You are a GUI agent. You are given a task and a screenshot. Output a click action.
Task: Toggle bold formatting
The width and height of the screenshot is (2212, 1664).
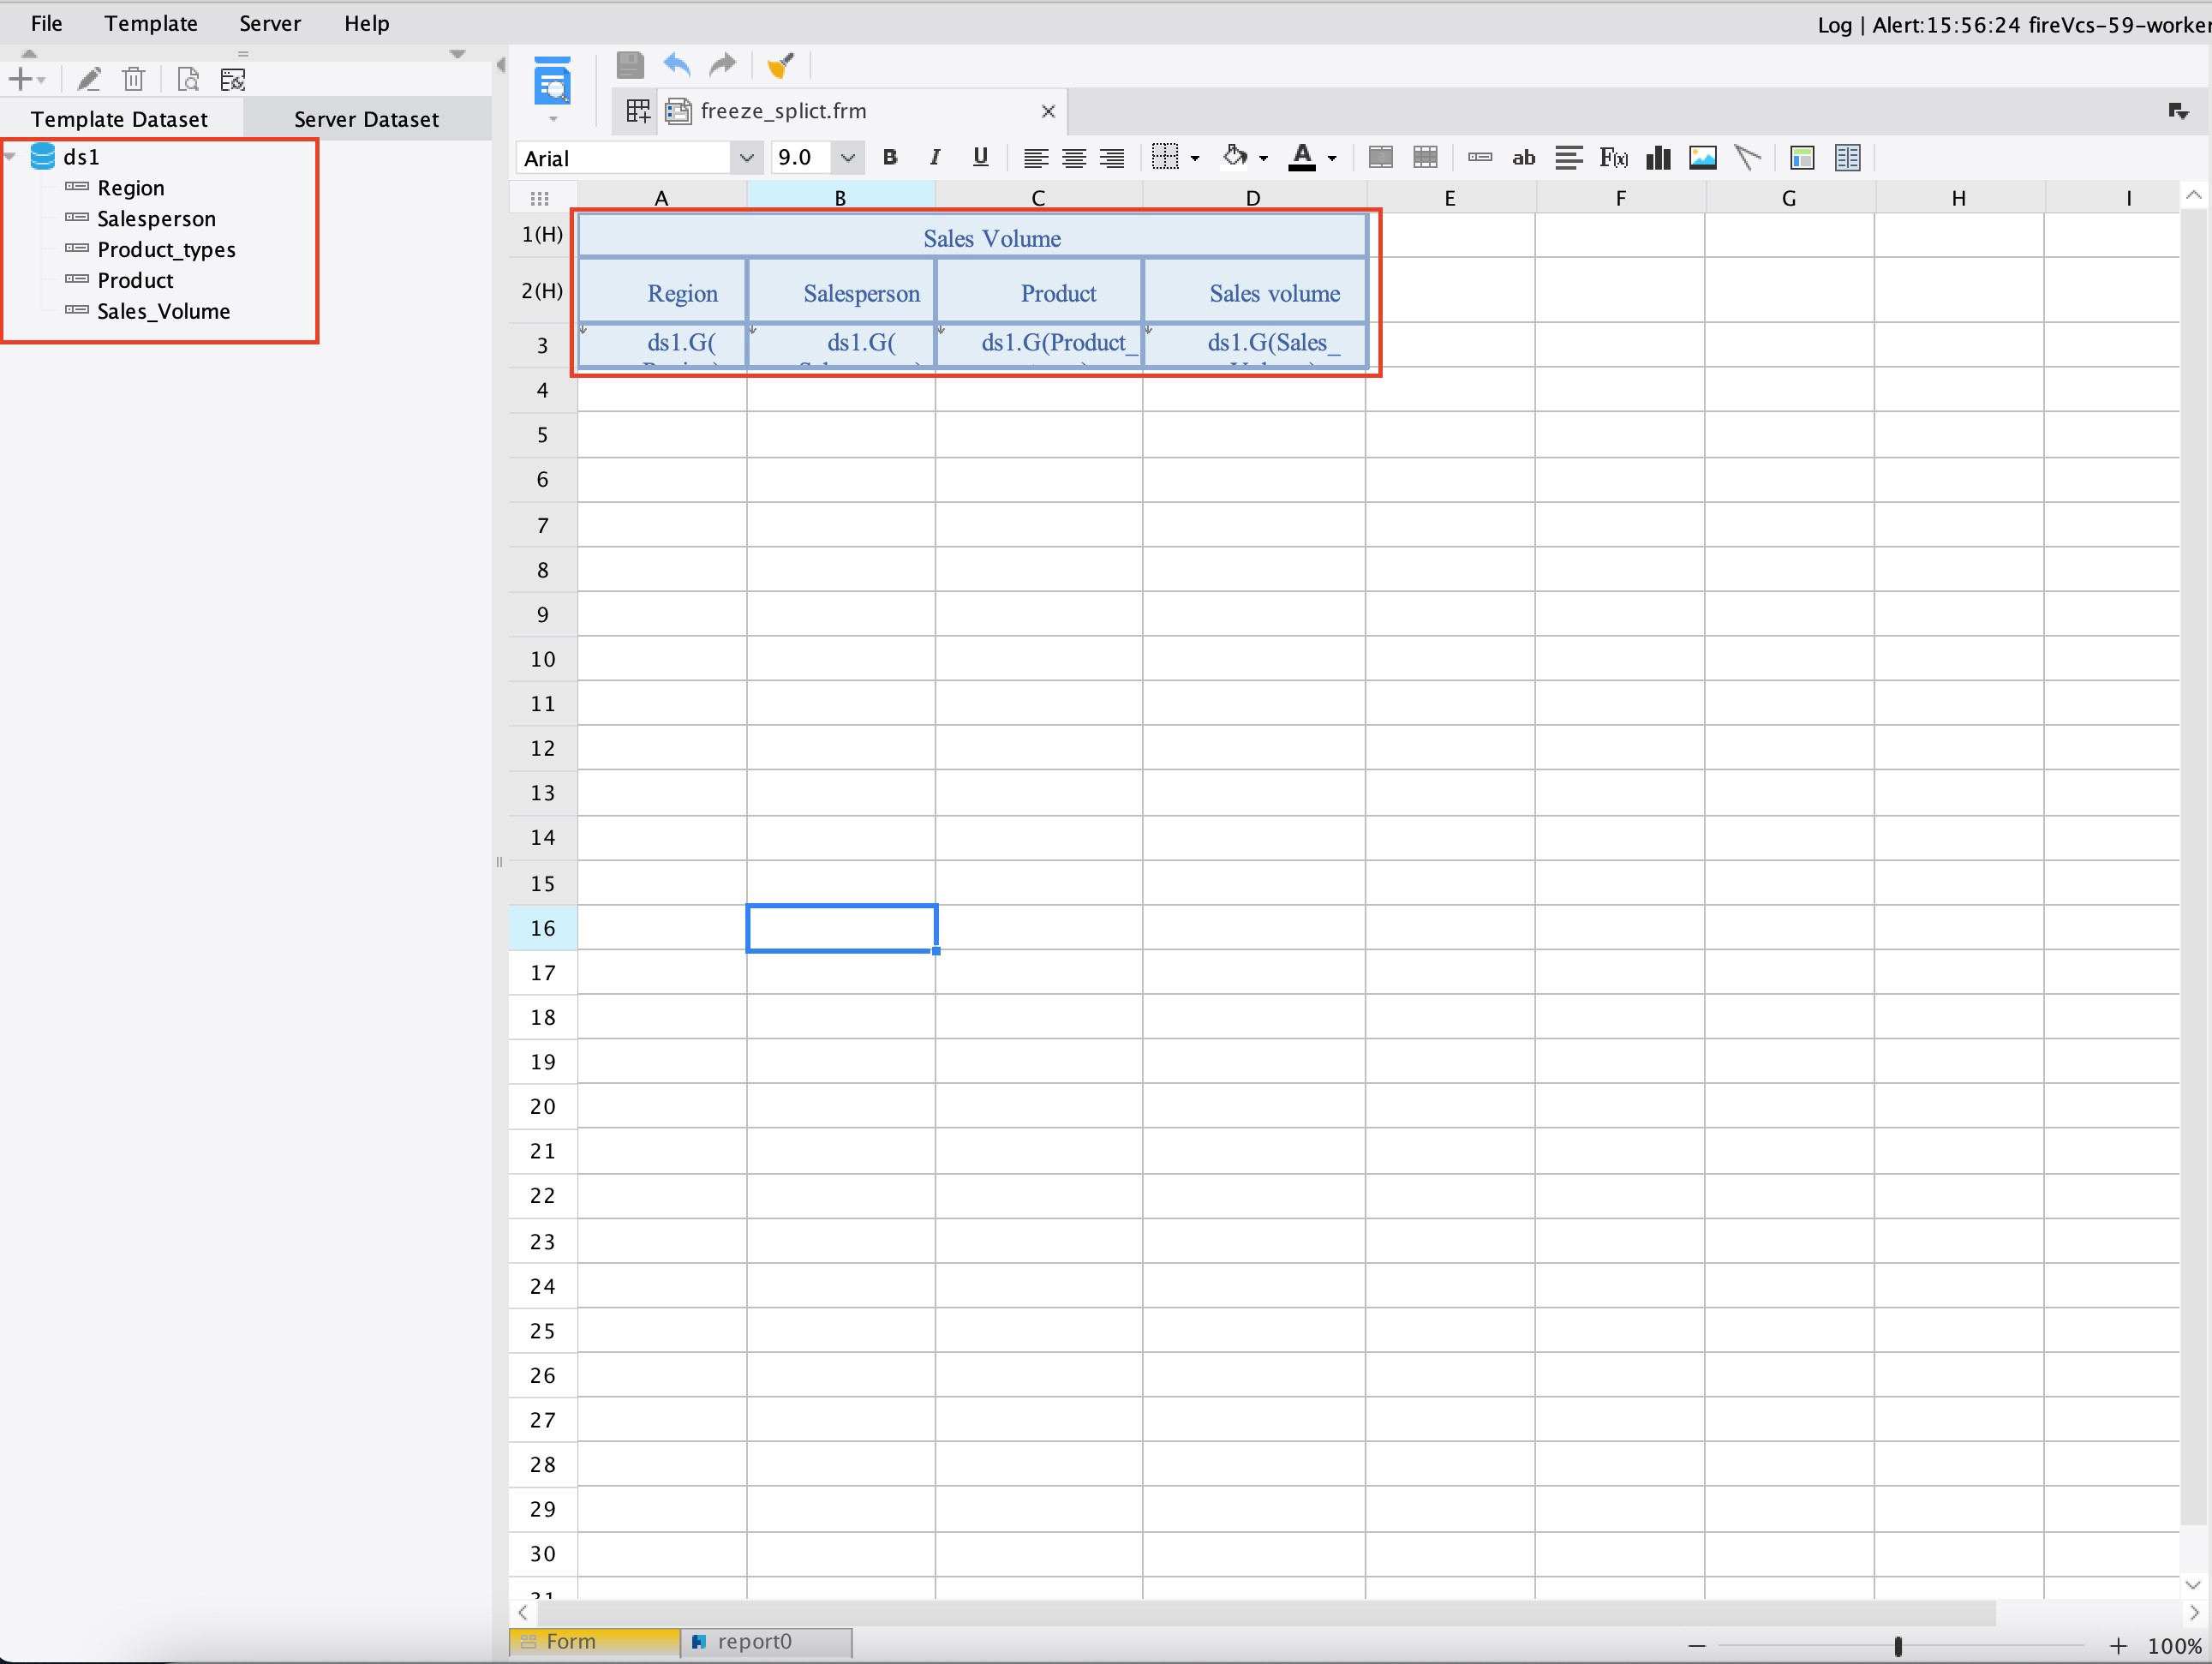(890, 157)
